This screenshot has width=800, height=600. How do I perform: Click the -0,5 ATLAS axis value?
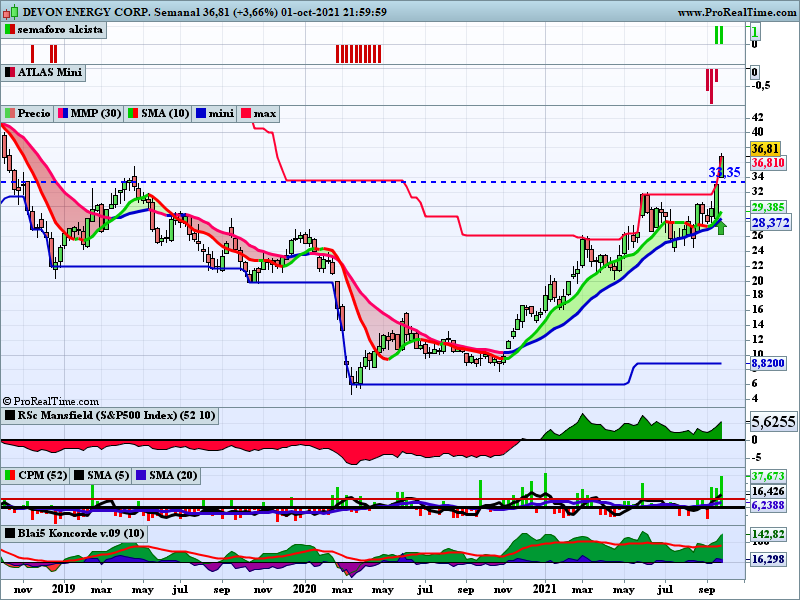click(760, 86)
